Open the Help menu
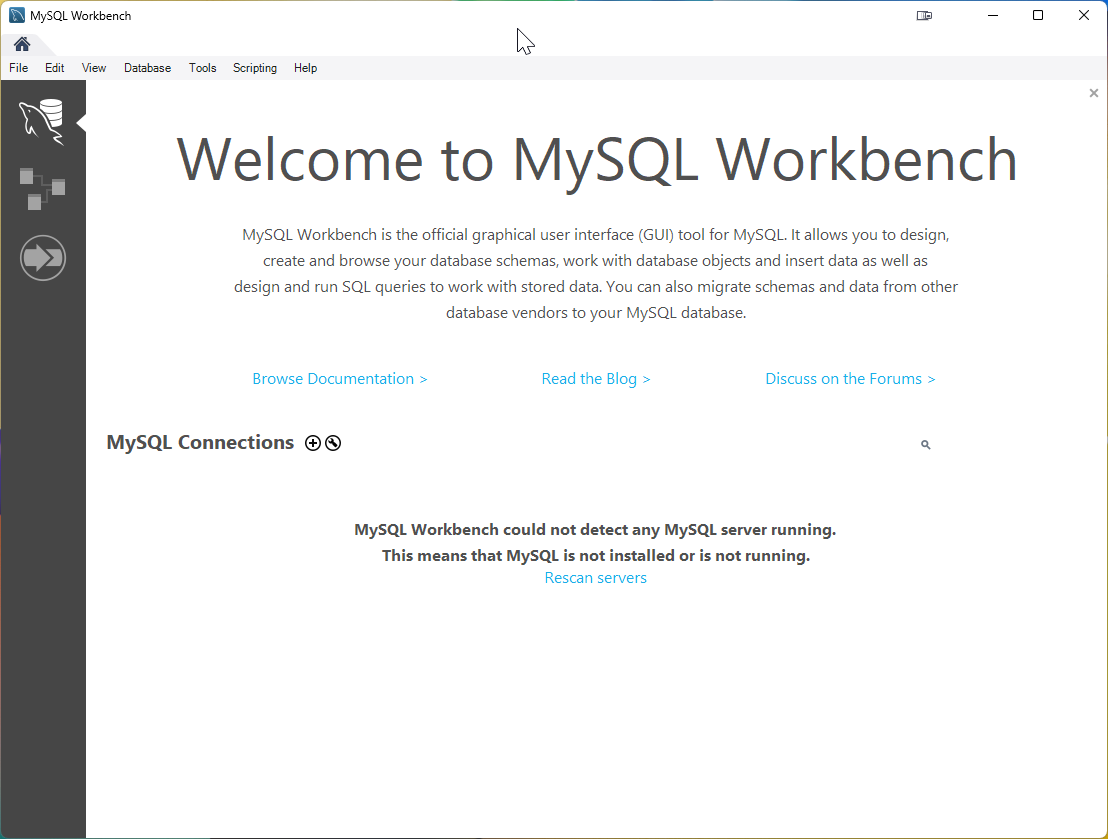 pos(305,68)
